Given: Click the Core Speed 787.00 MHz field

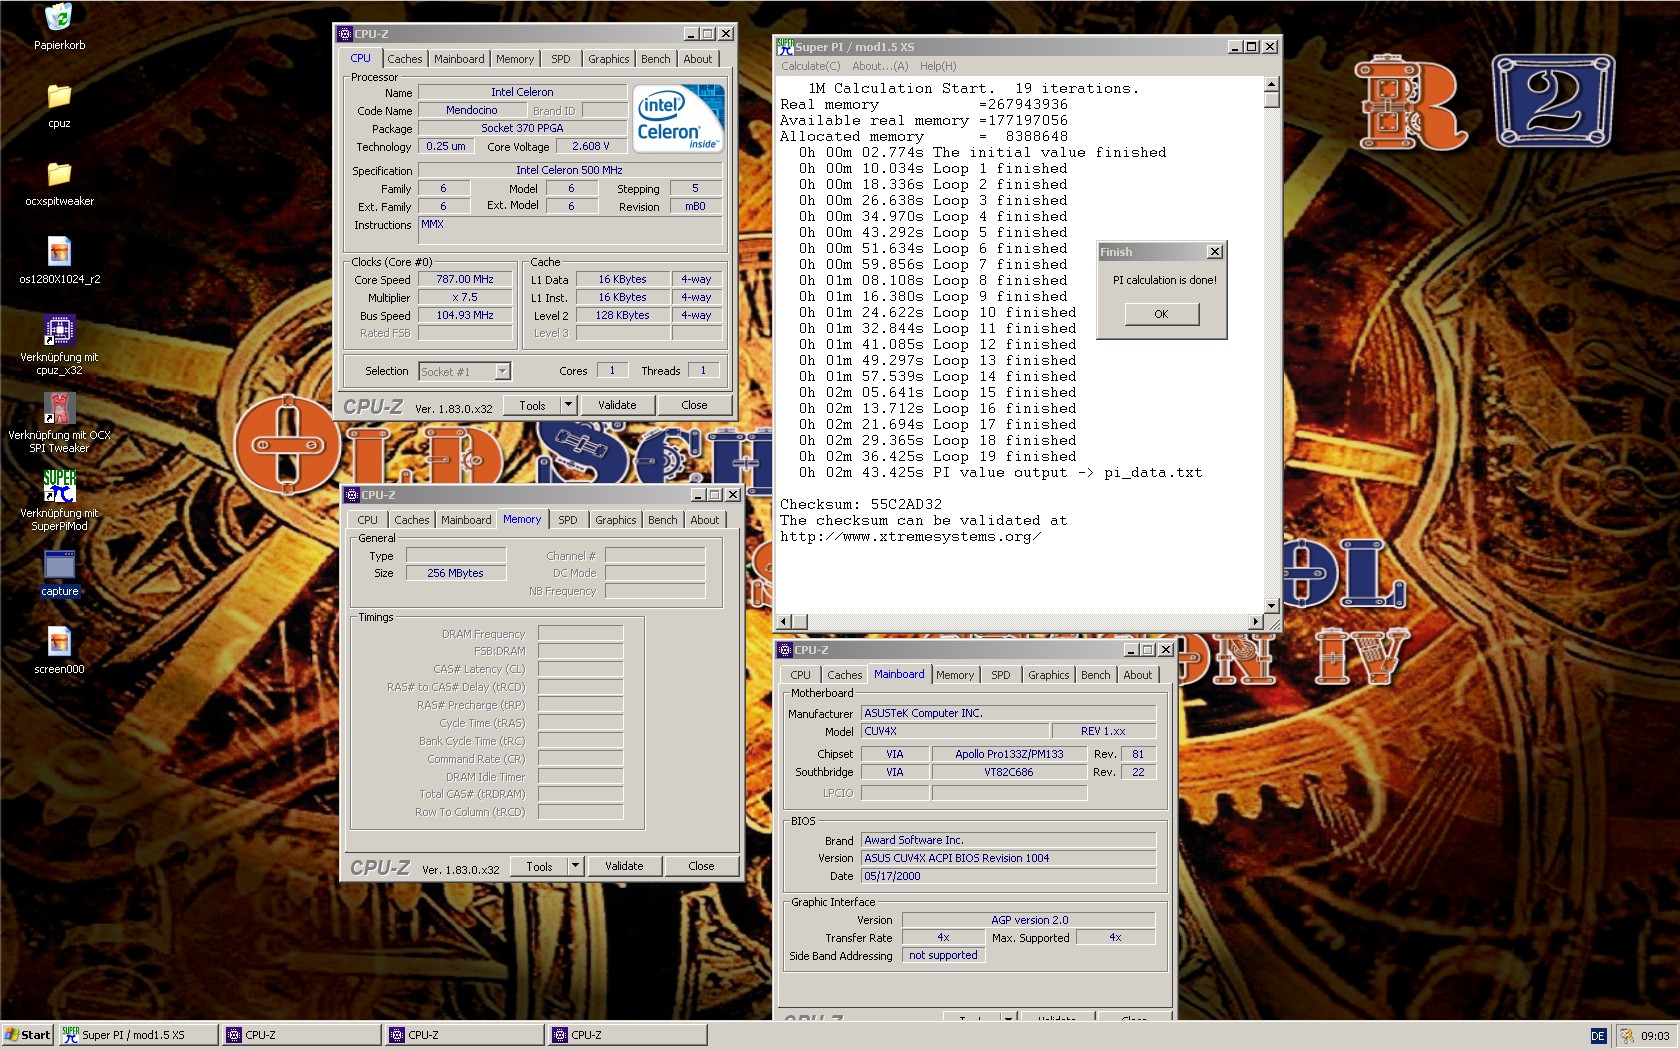Looking at the screenshot, I should [465, 280].
